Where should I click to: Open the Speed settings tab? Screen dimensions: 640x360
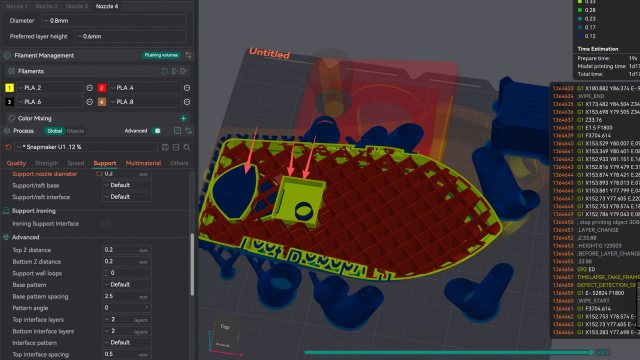[76, 163]
